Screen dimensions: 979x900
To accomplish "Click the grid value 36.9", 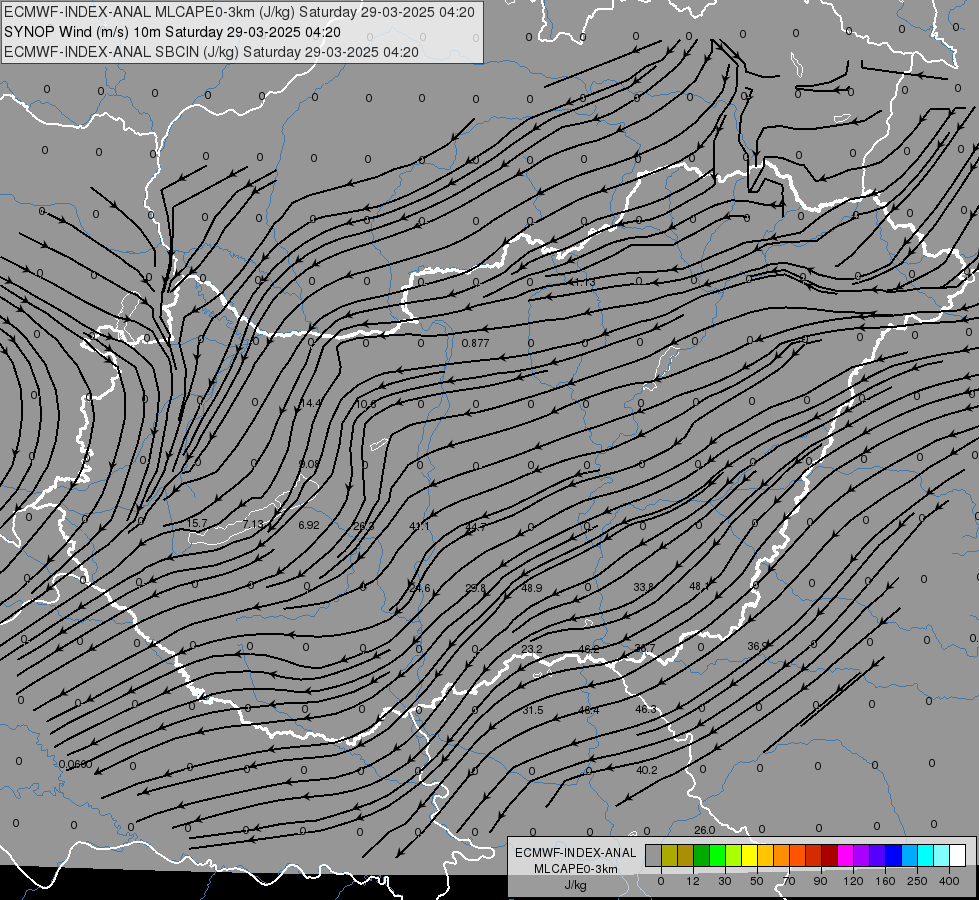I will coord(757,646).
